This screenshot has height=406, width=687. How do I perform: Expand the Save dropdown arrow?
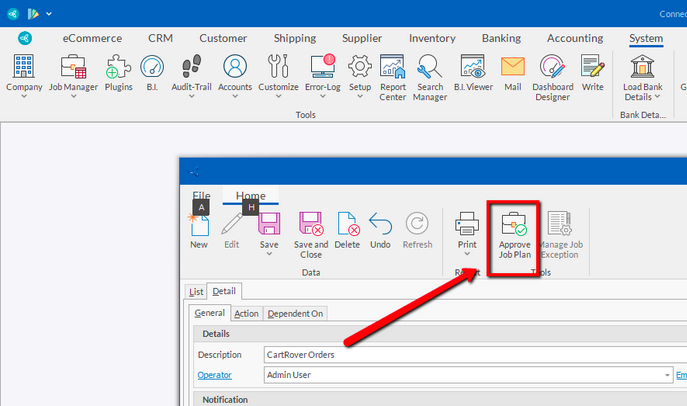click(269, 254)
